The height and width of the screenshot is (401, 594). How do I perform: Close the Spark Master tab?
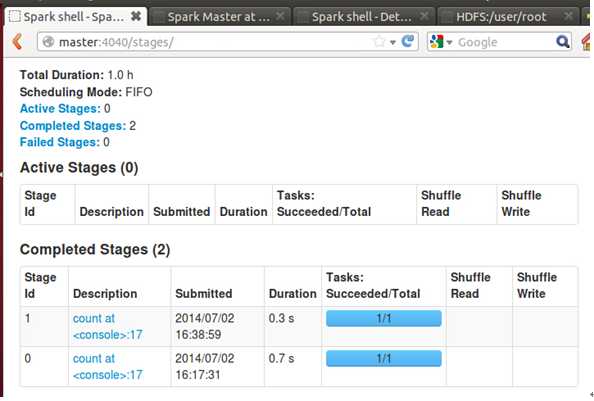pyautogui.click(x=280, y=16)
